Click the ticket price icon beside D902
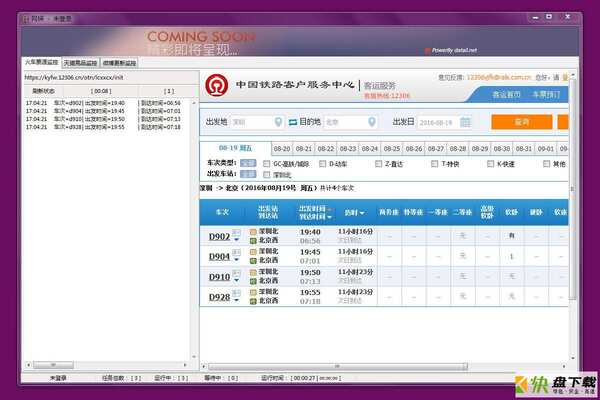 click(x=236, y=232)
